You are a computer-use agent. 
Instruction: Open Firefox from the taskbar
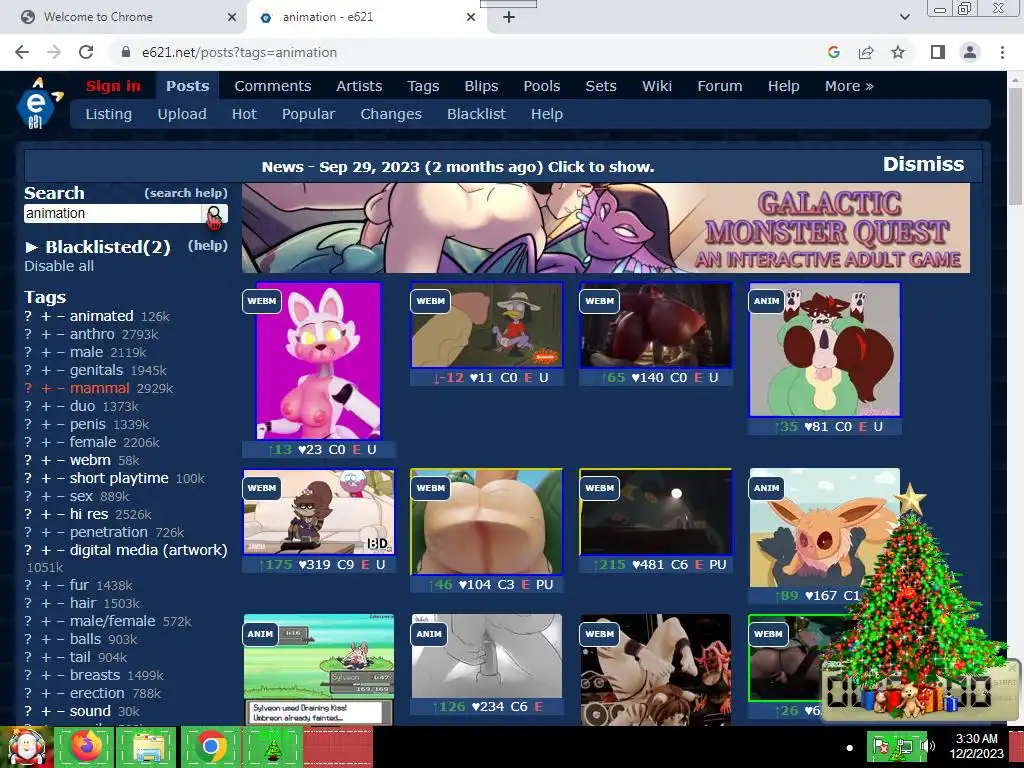(x=86, y=746)
